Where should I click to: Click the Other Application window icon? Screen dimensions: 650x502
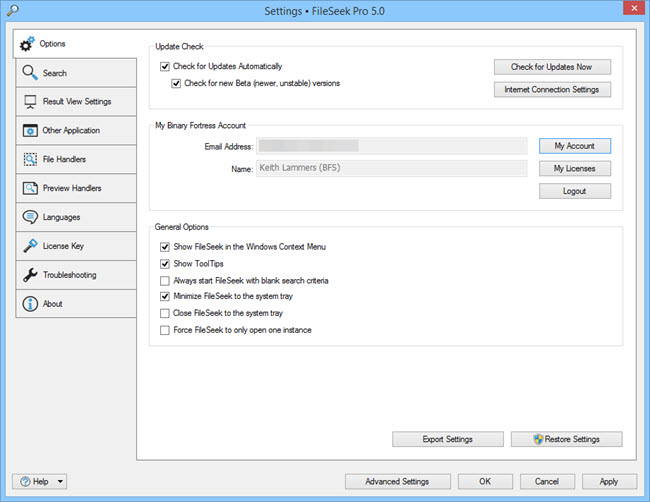(x=30, y=131)
